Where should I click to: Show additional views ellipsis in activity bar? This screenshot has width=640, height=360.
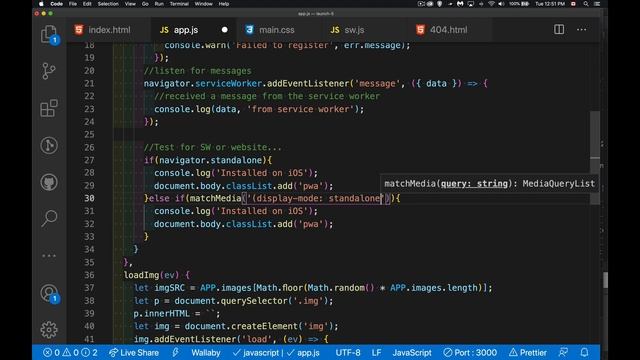[49, 256]
